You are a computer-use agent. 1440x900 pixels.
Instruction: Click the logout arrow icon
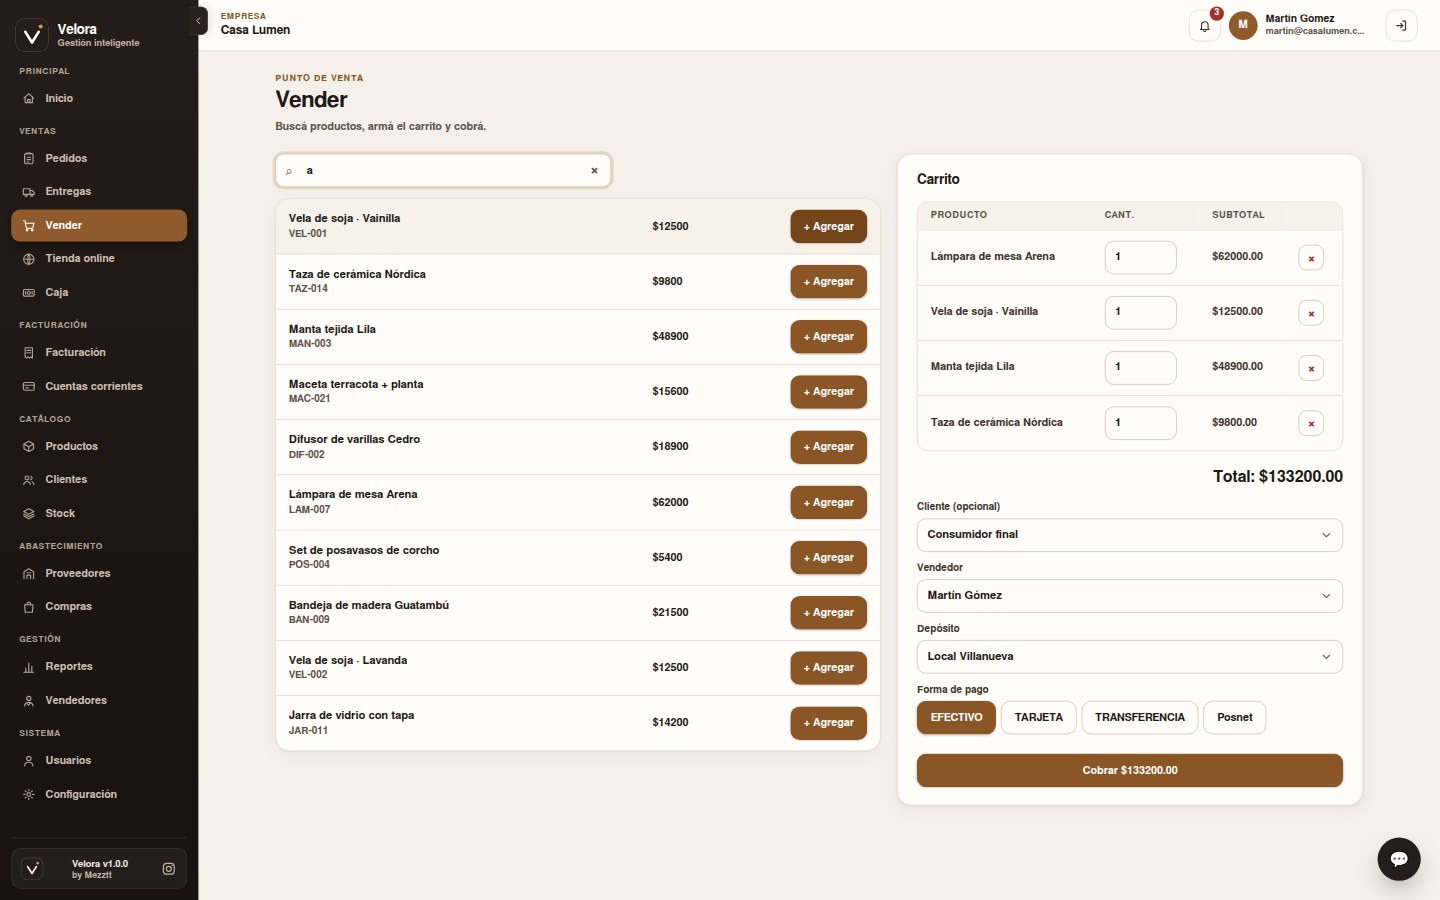[x=1401, y=26]
